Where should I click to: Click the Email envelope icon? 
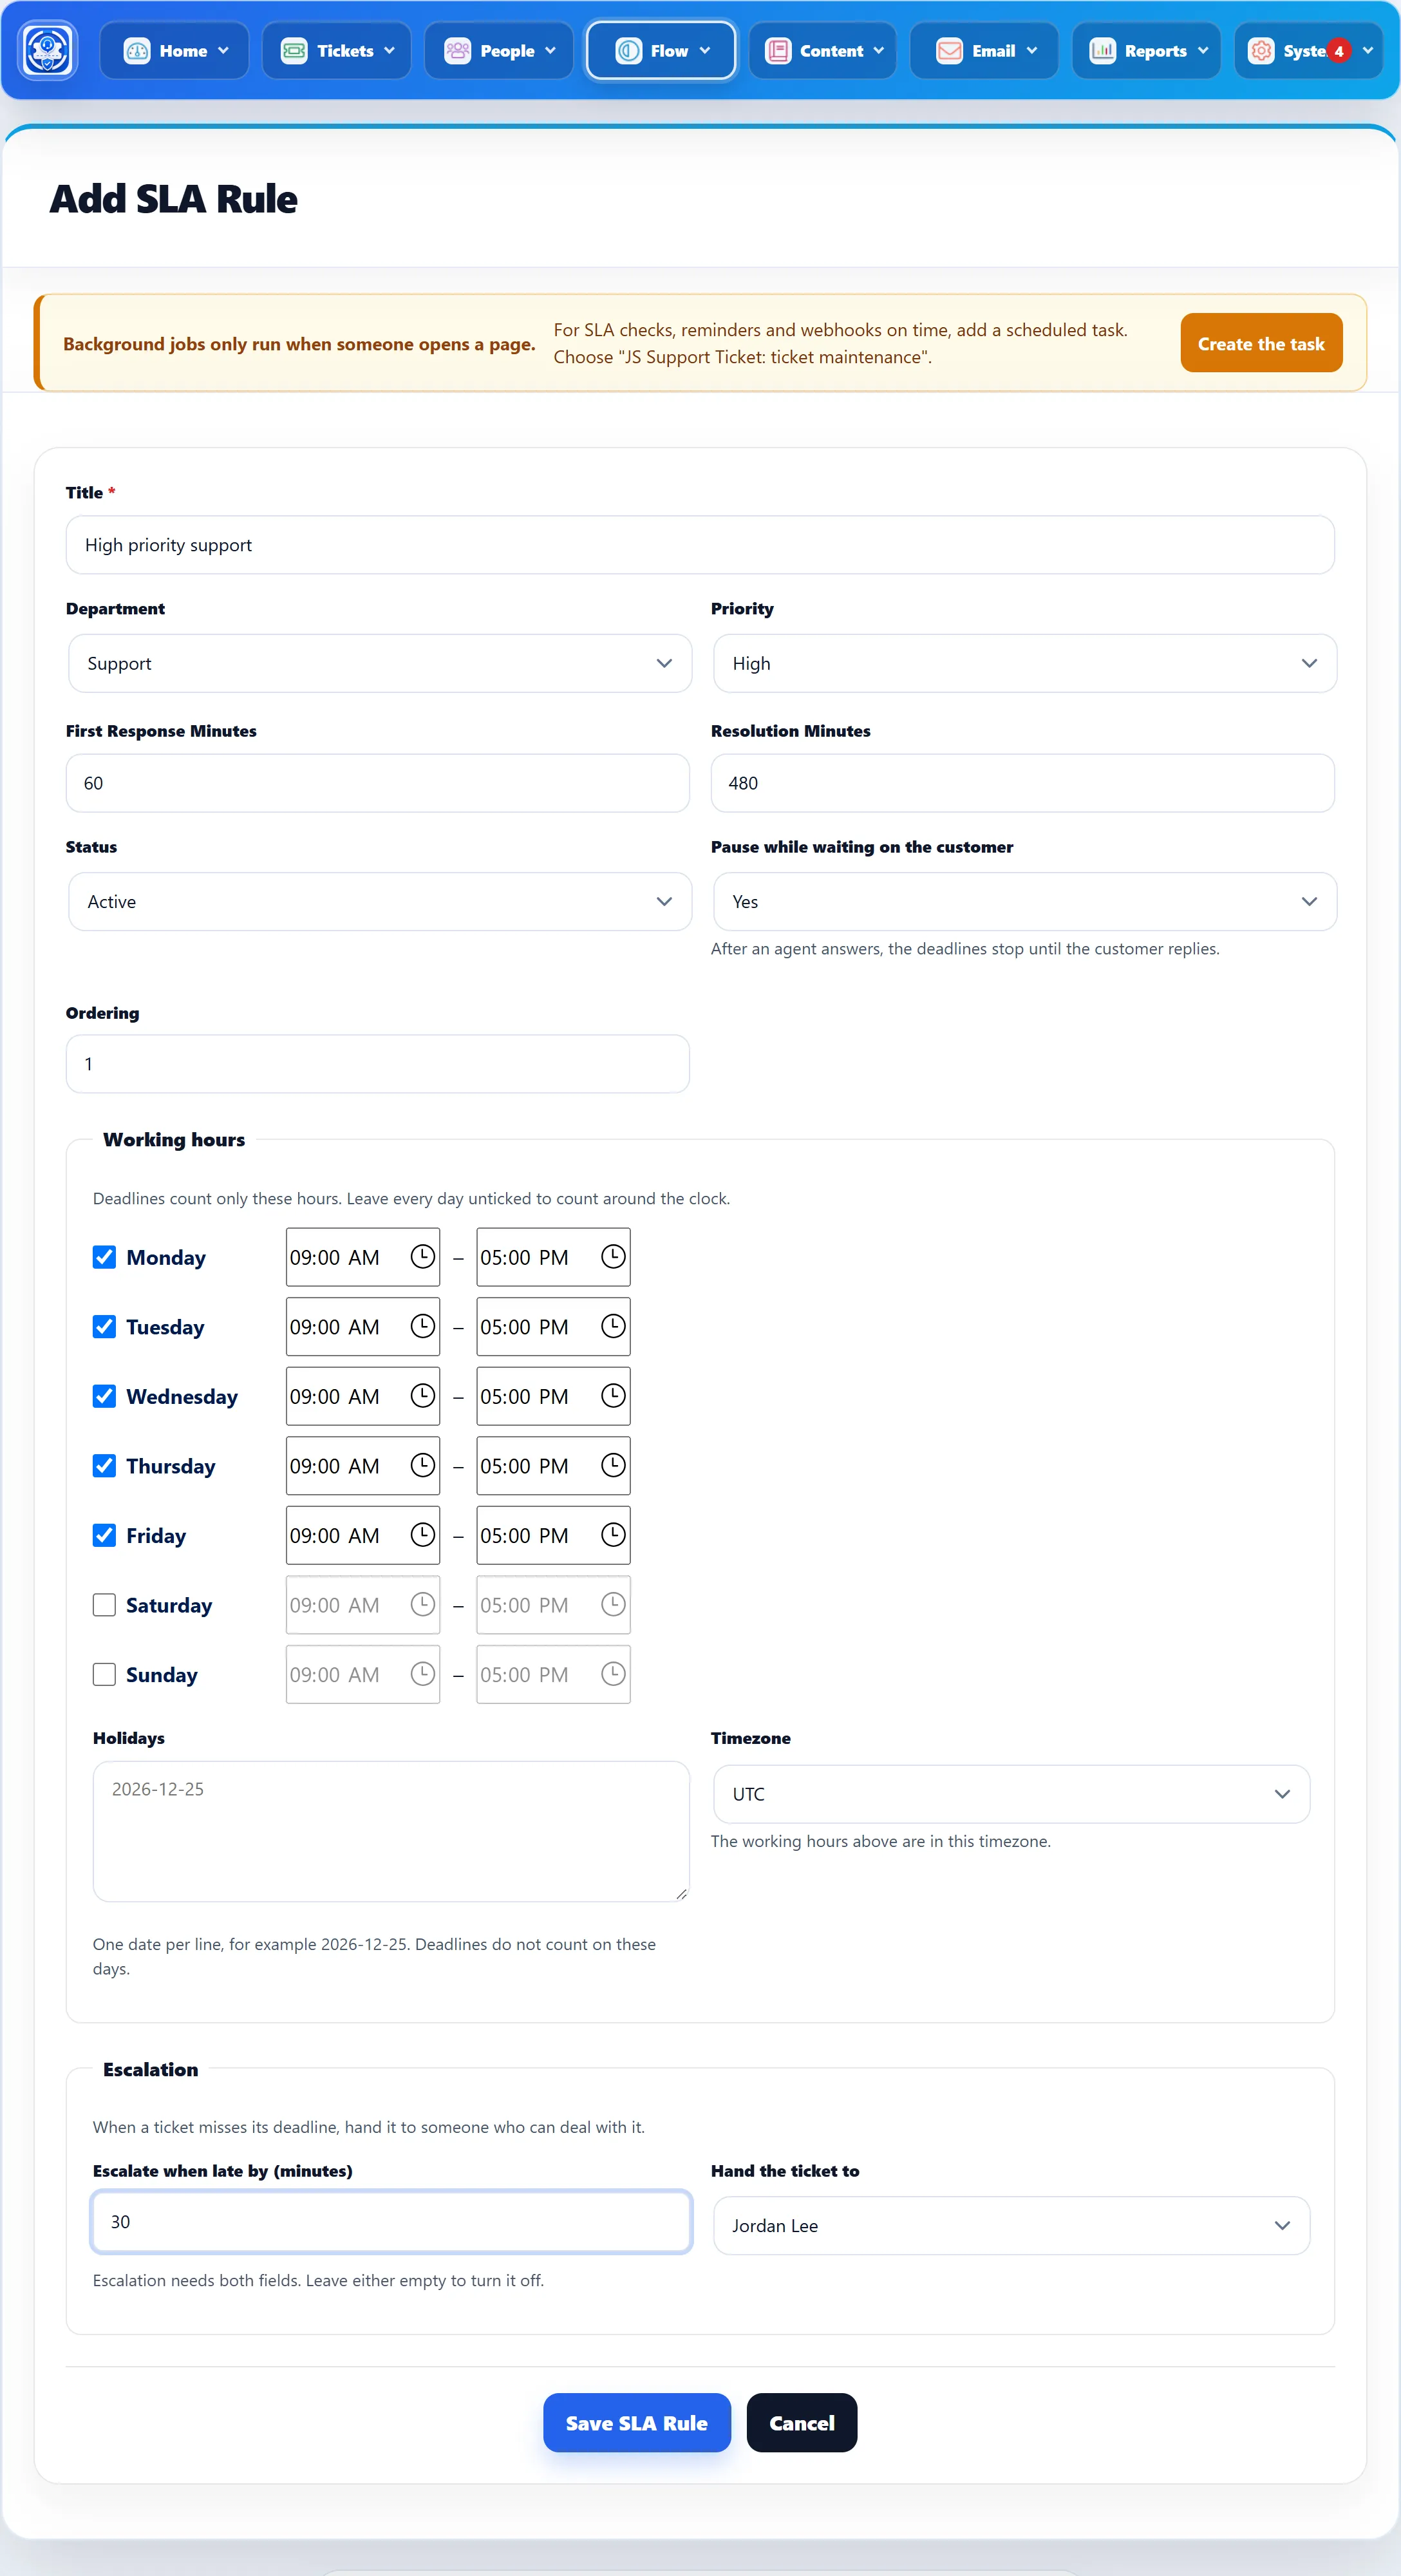[x=949, y=51]
